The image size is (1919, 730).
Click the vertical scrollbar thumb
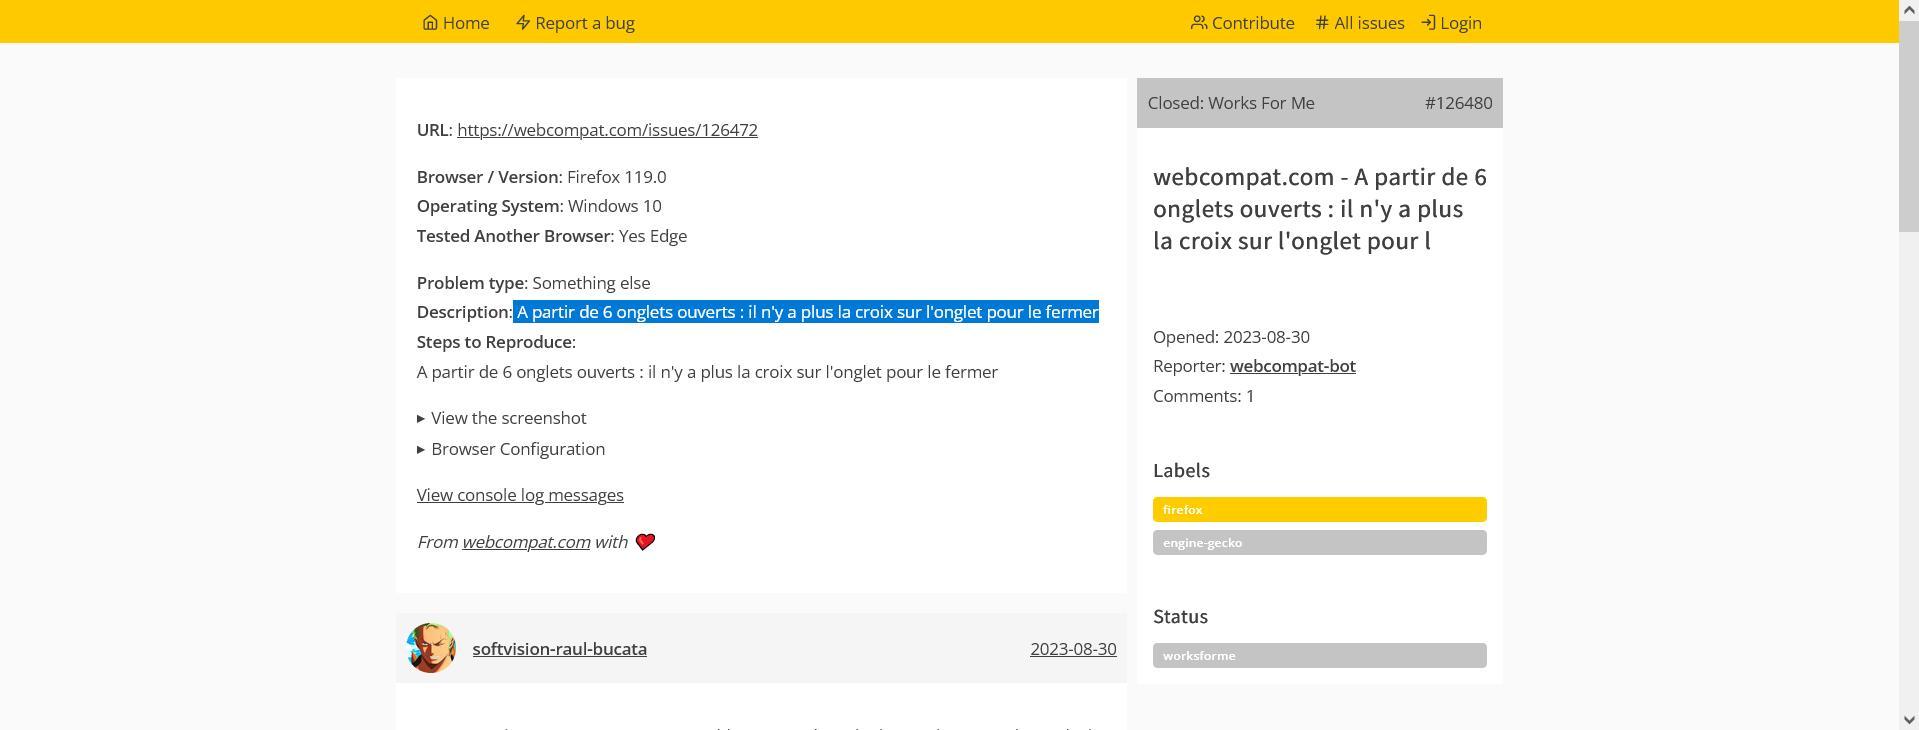click(1908, 124)
